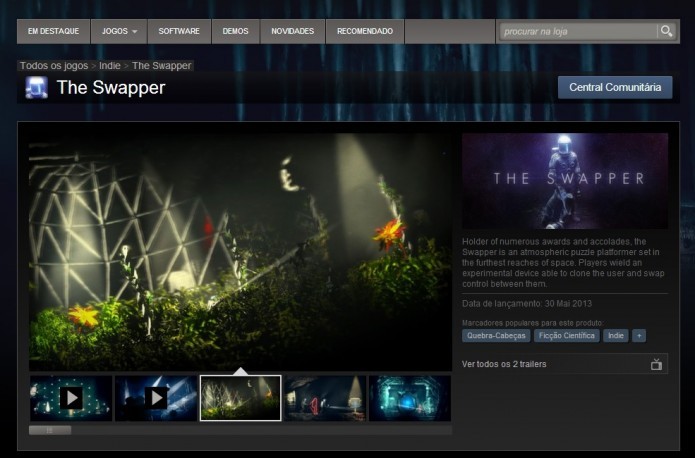Select the greenhouse dome screenshot thumbnail
This screenshot has width=695, height=458.
coord(241,398)
